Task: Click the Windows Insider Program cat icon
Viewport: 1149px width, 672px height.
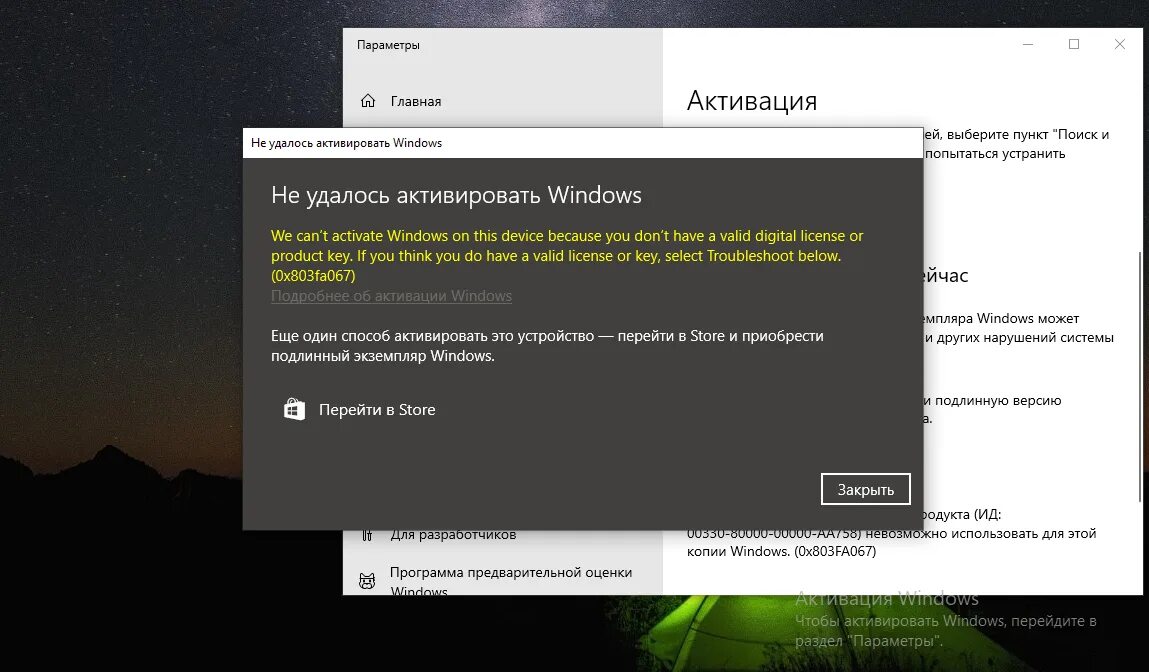Action: pyautogui.click(x=367, y=581)
